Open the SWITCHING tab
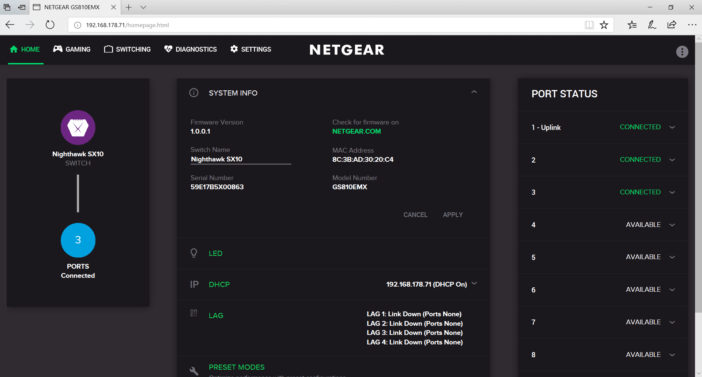This screenshot has width=702, height=377. pos(127,49)
